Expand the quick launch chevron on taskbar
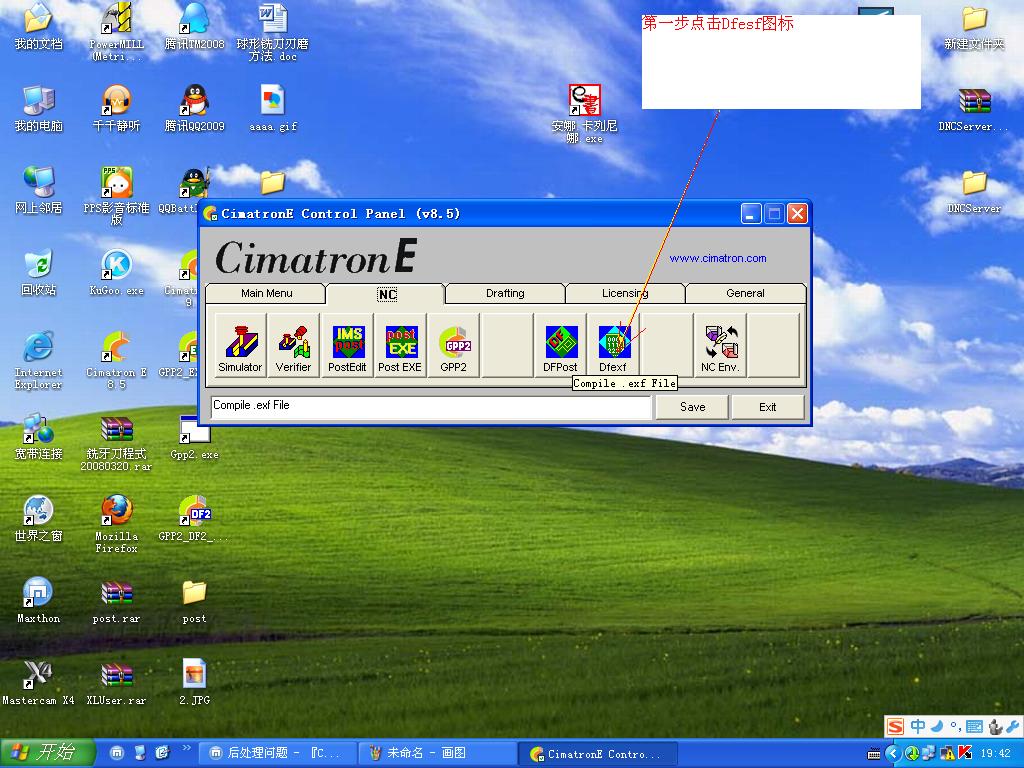The width and height of the screenshot is (1024, 768). (186, 748)
